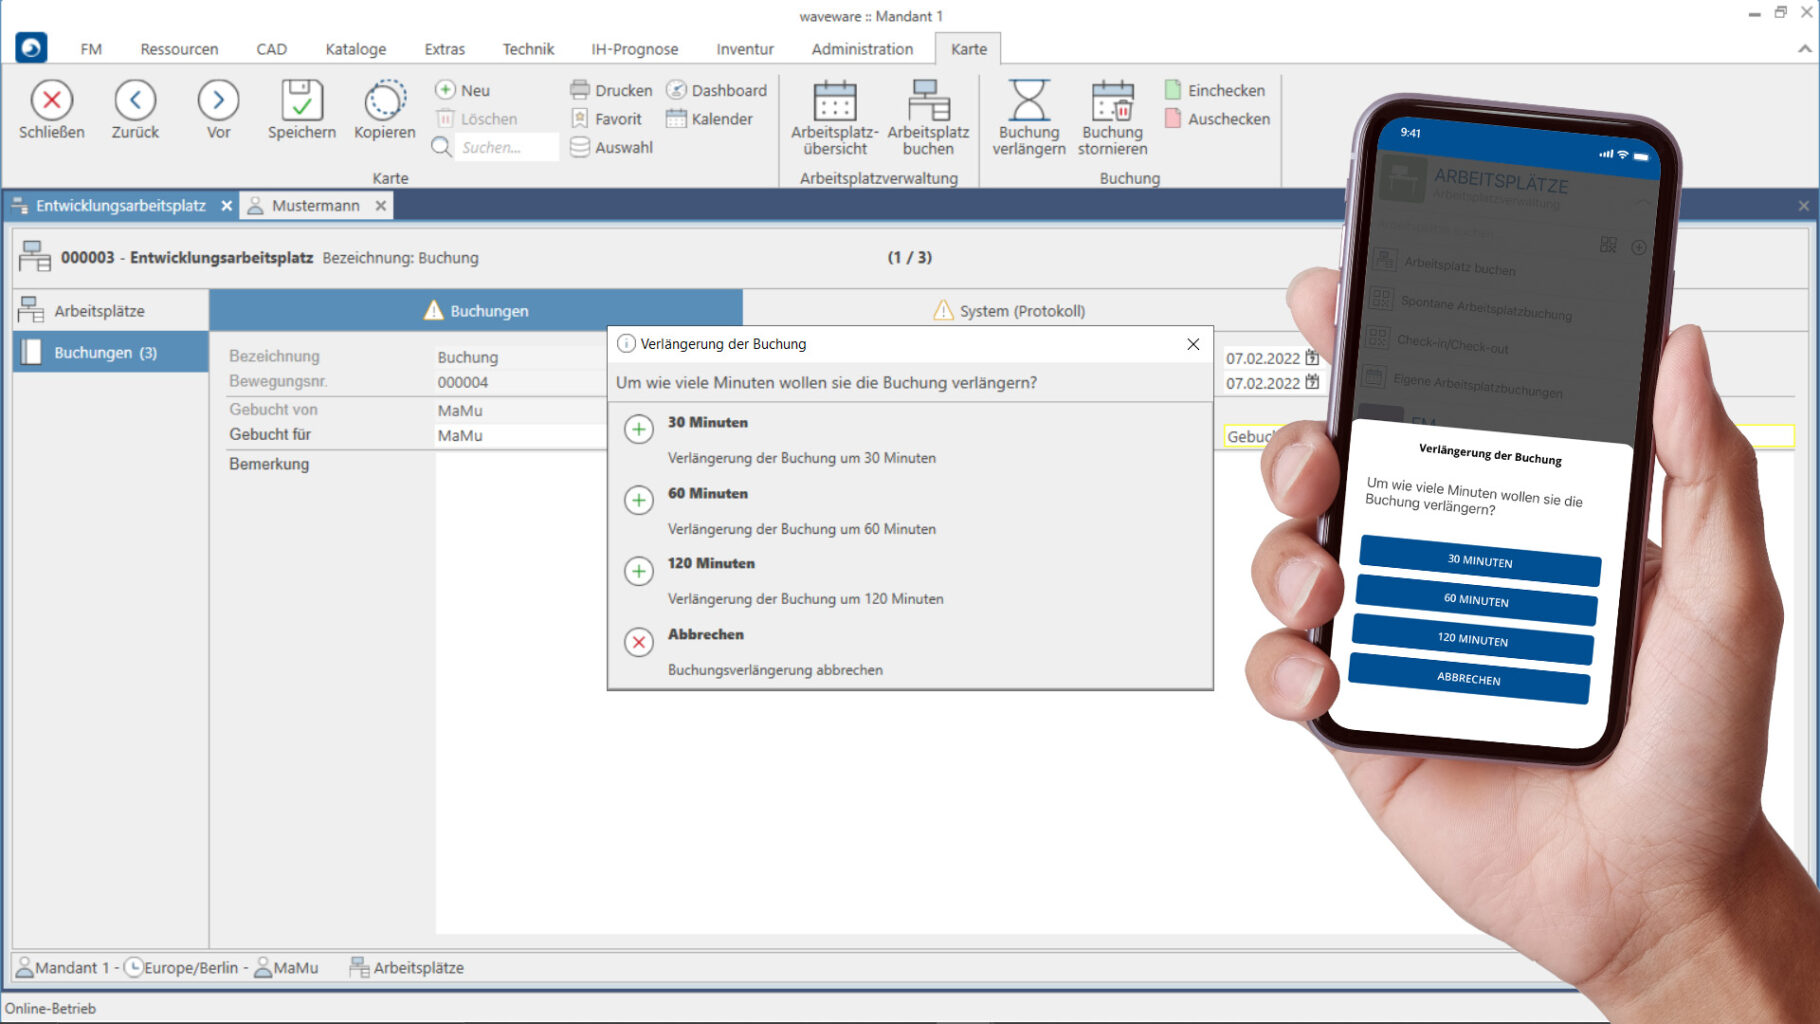
Task: Collapse the ribbon using the top-right chevron
Action: [1804, 48]
